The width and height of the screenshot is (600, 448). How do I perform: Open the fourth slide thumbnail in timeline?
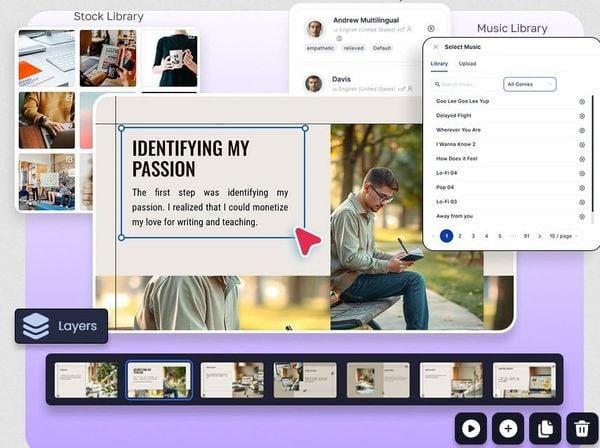pyautogui.click(x=305, y=380)
